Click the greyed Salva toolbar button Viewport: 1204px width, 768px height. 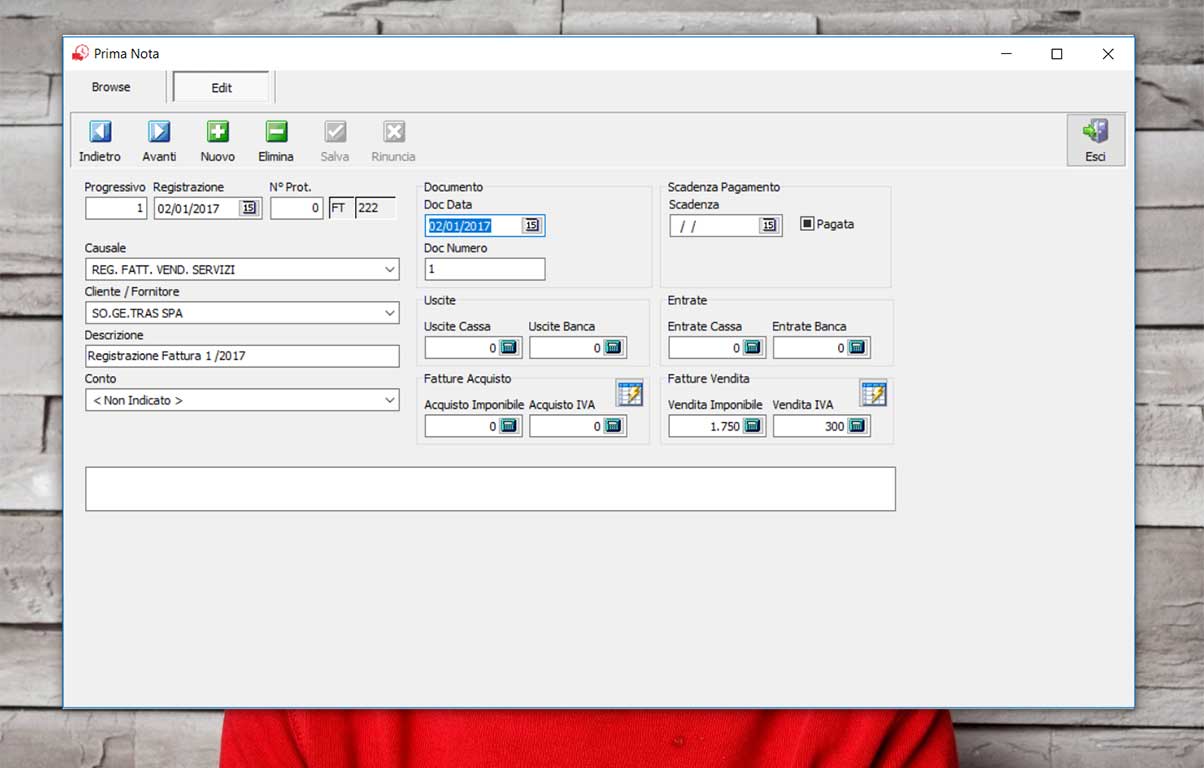[335, 141]
